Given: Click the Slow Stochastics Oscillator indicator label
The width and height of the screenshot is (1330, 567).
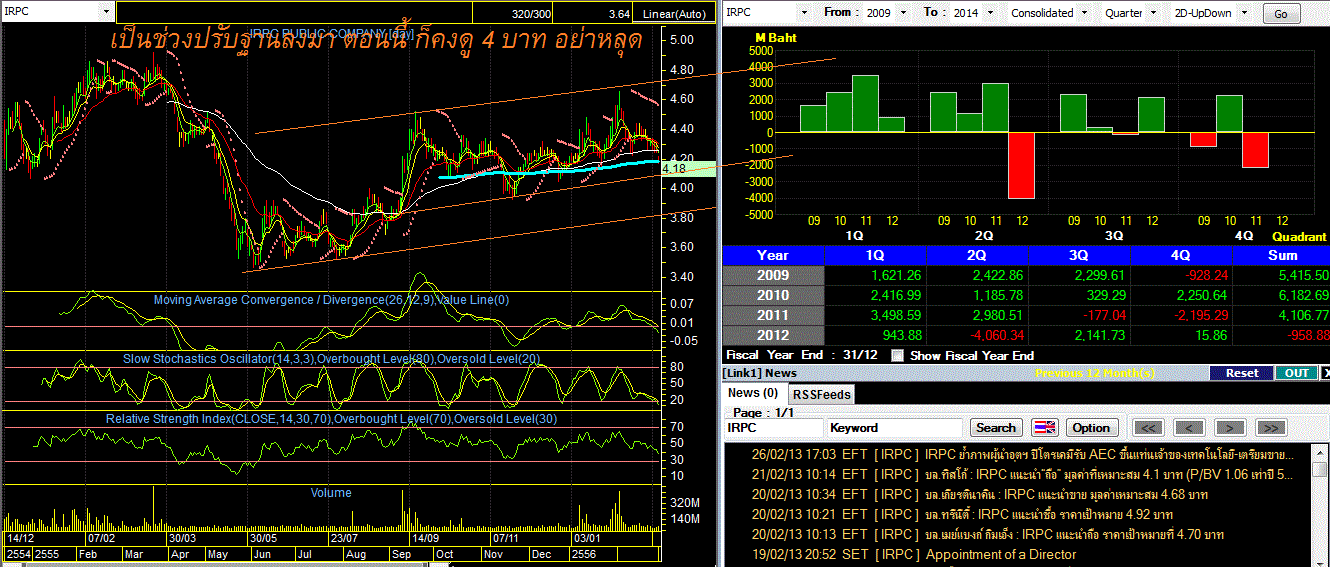Looking at the screenshot, I should click(331, 358).
